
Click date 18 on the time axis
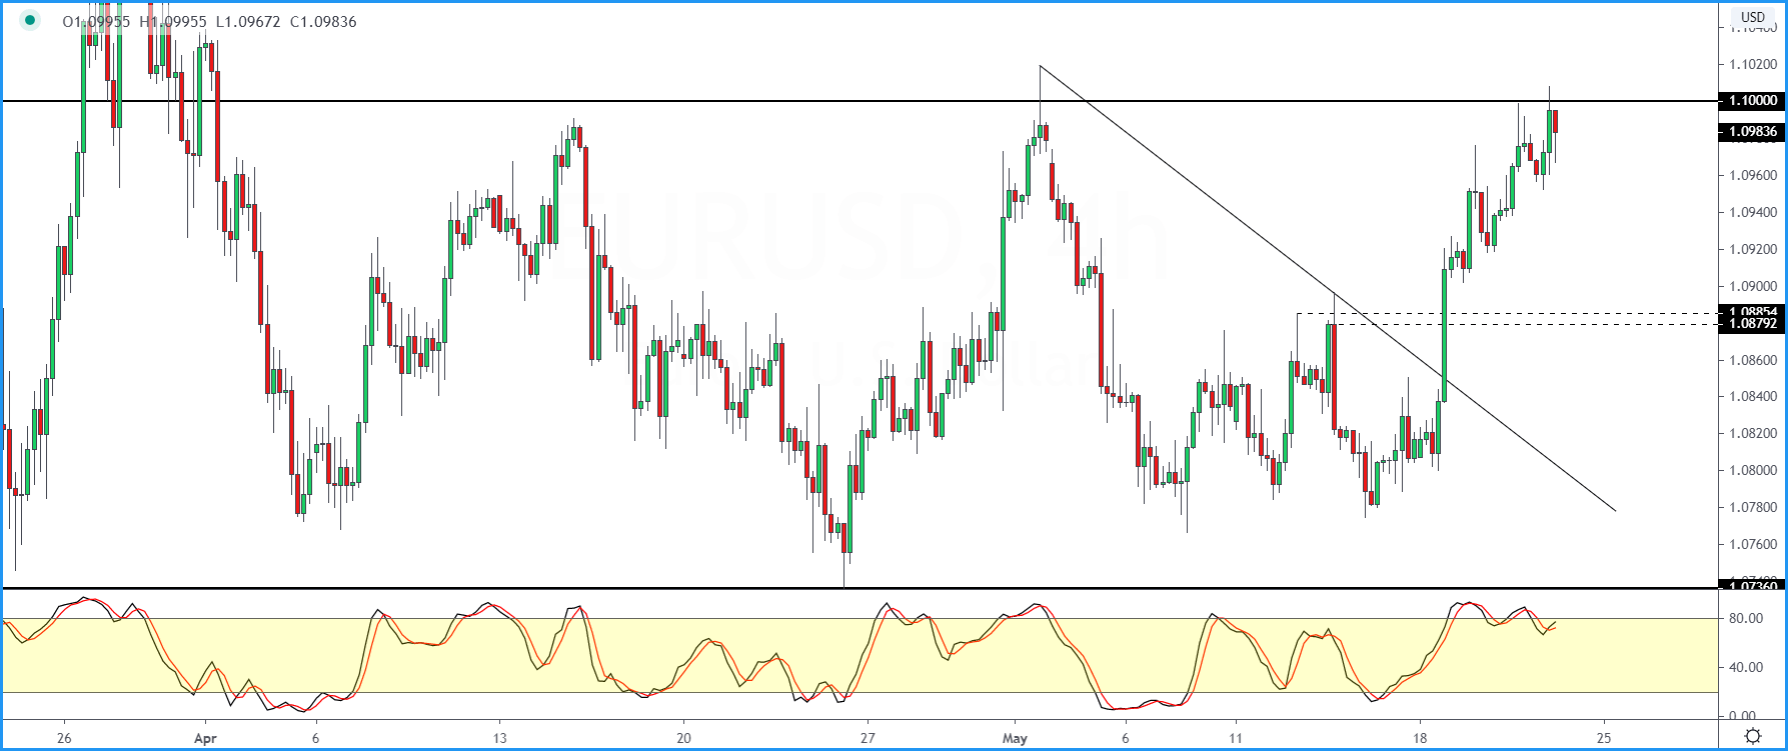tap(1419, 739)
